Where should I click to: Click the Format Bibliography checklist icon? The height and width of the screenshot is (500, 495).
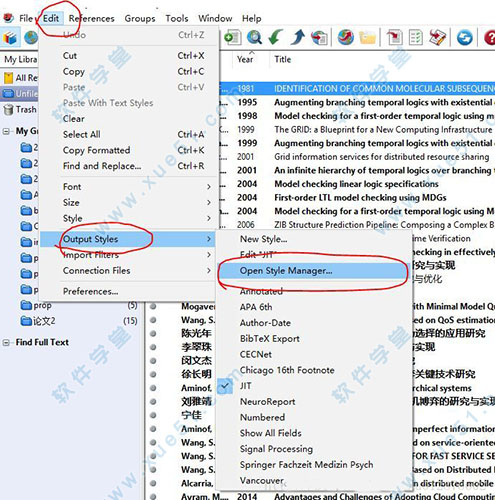click(x=416, y=37)
